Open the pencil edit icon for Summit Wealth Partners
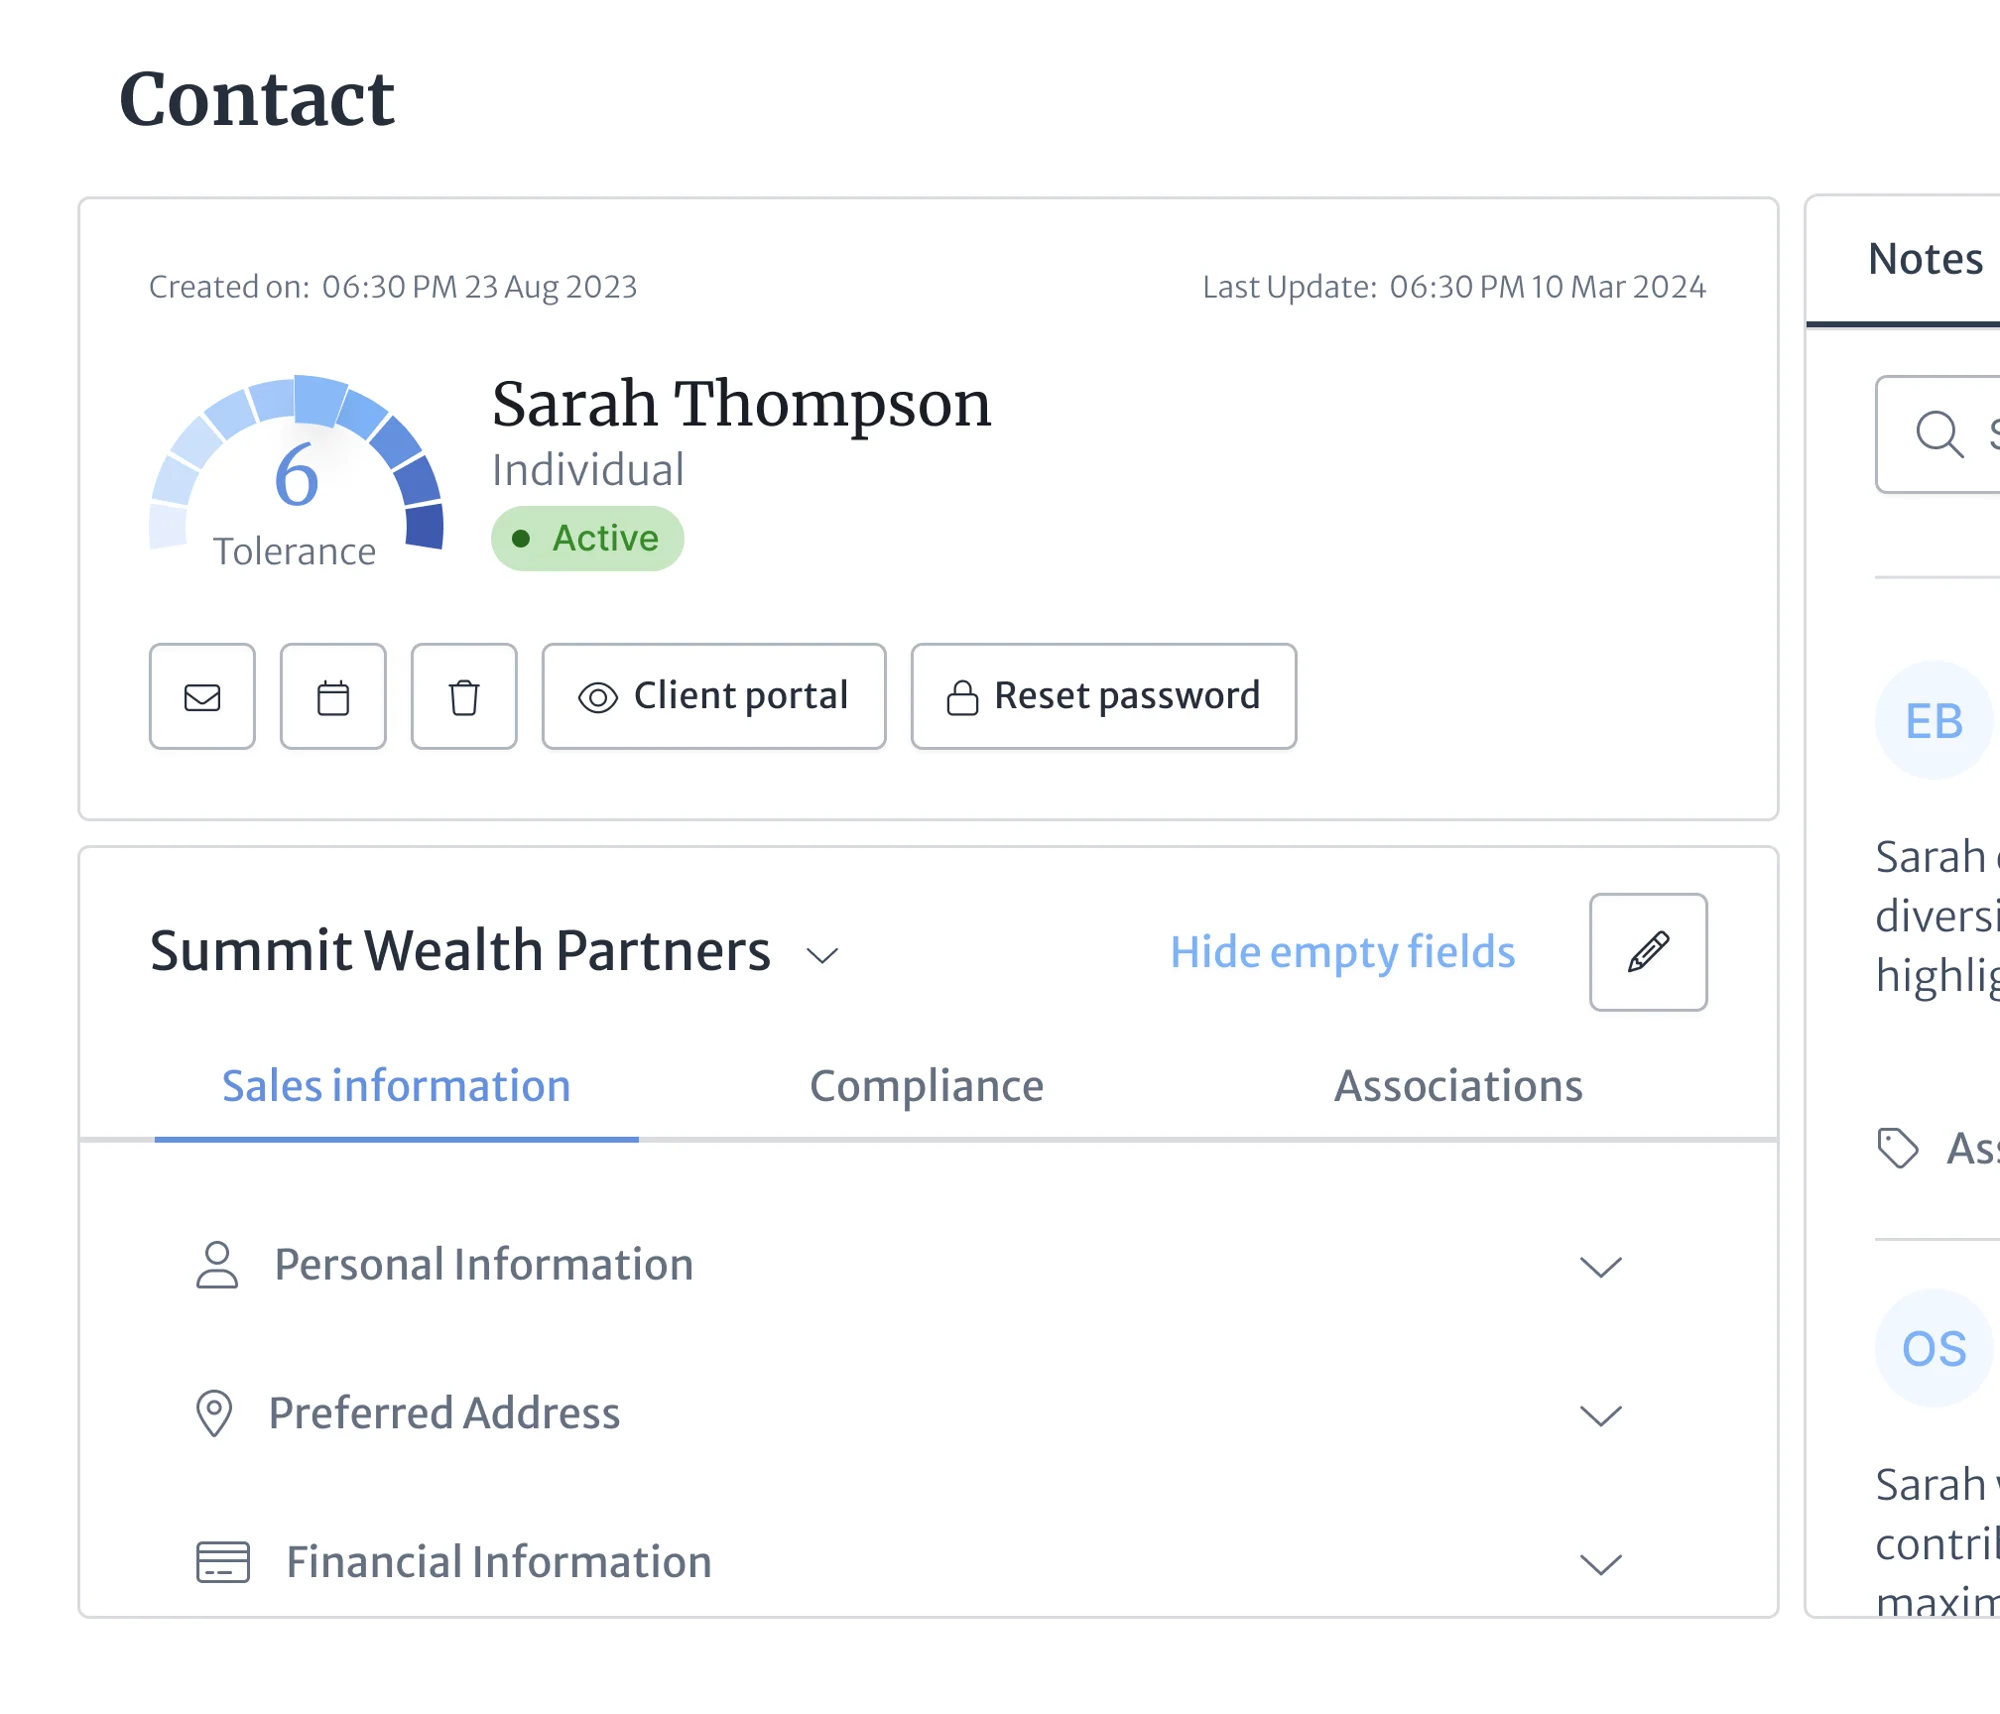The image size is (2000, 1714). point(1647,952)
